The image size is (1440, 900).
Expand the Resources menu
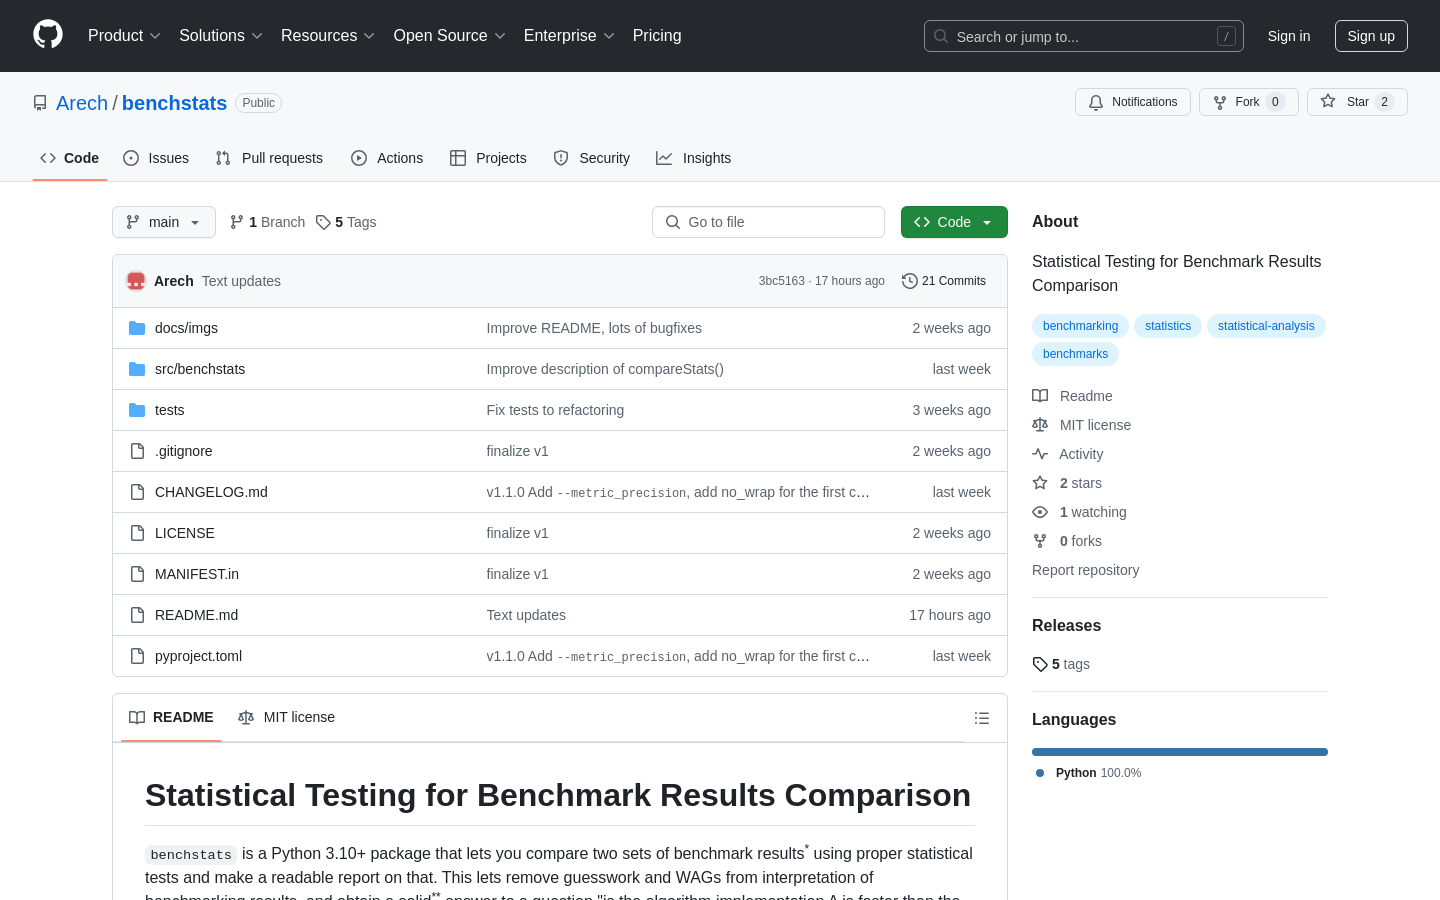pos(328,36)
